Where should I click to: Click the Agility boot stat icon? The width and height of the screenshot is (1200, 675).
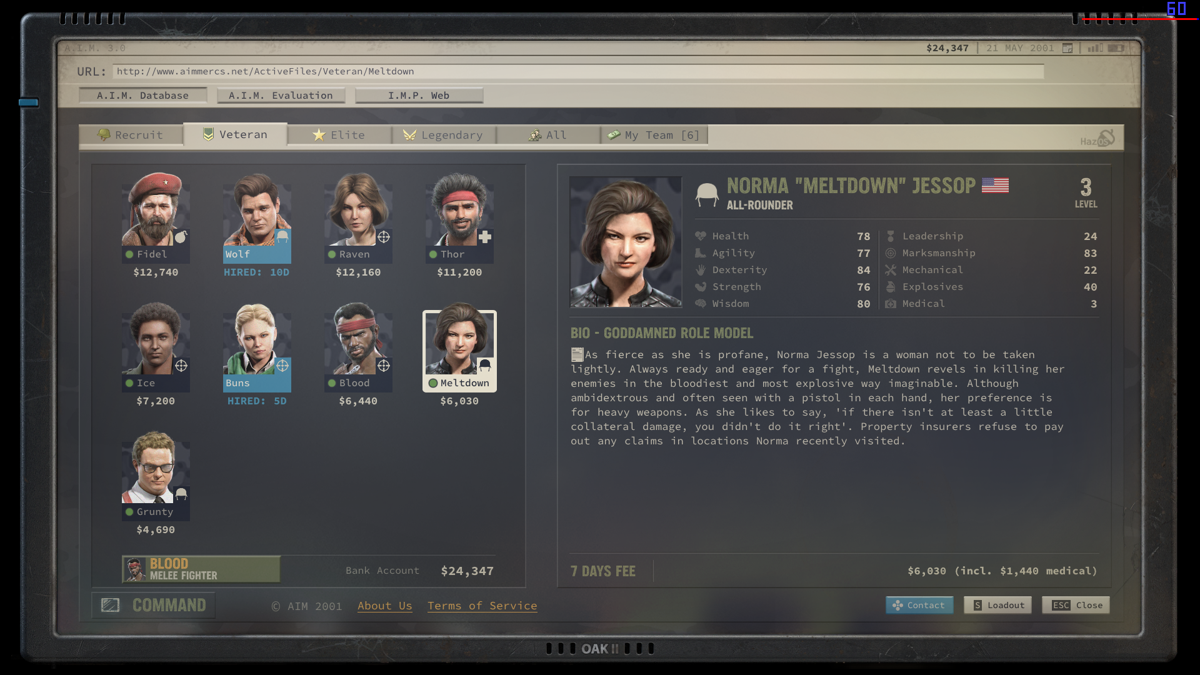coord(701,253)
